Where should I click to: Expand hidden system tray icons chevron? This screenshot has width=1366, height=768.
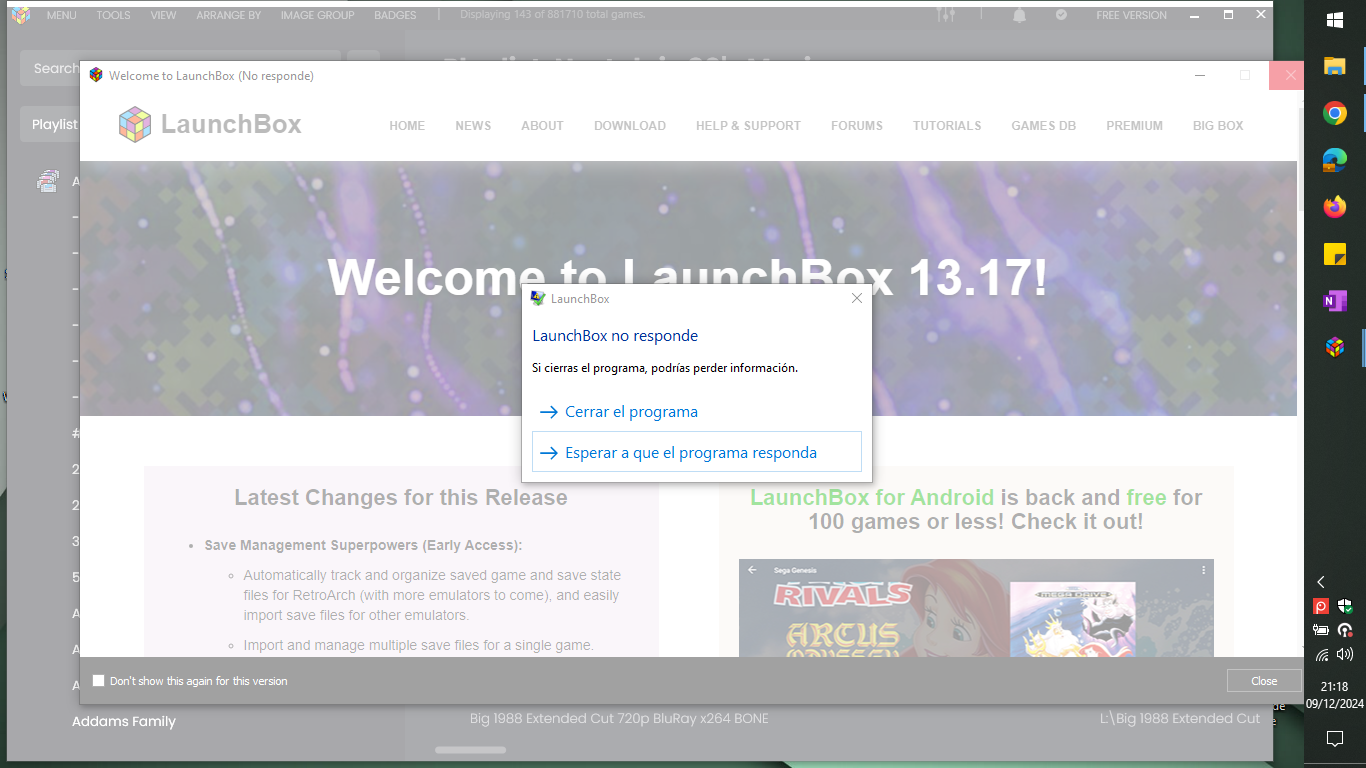[x=1321, y=582]
